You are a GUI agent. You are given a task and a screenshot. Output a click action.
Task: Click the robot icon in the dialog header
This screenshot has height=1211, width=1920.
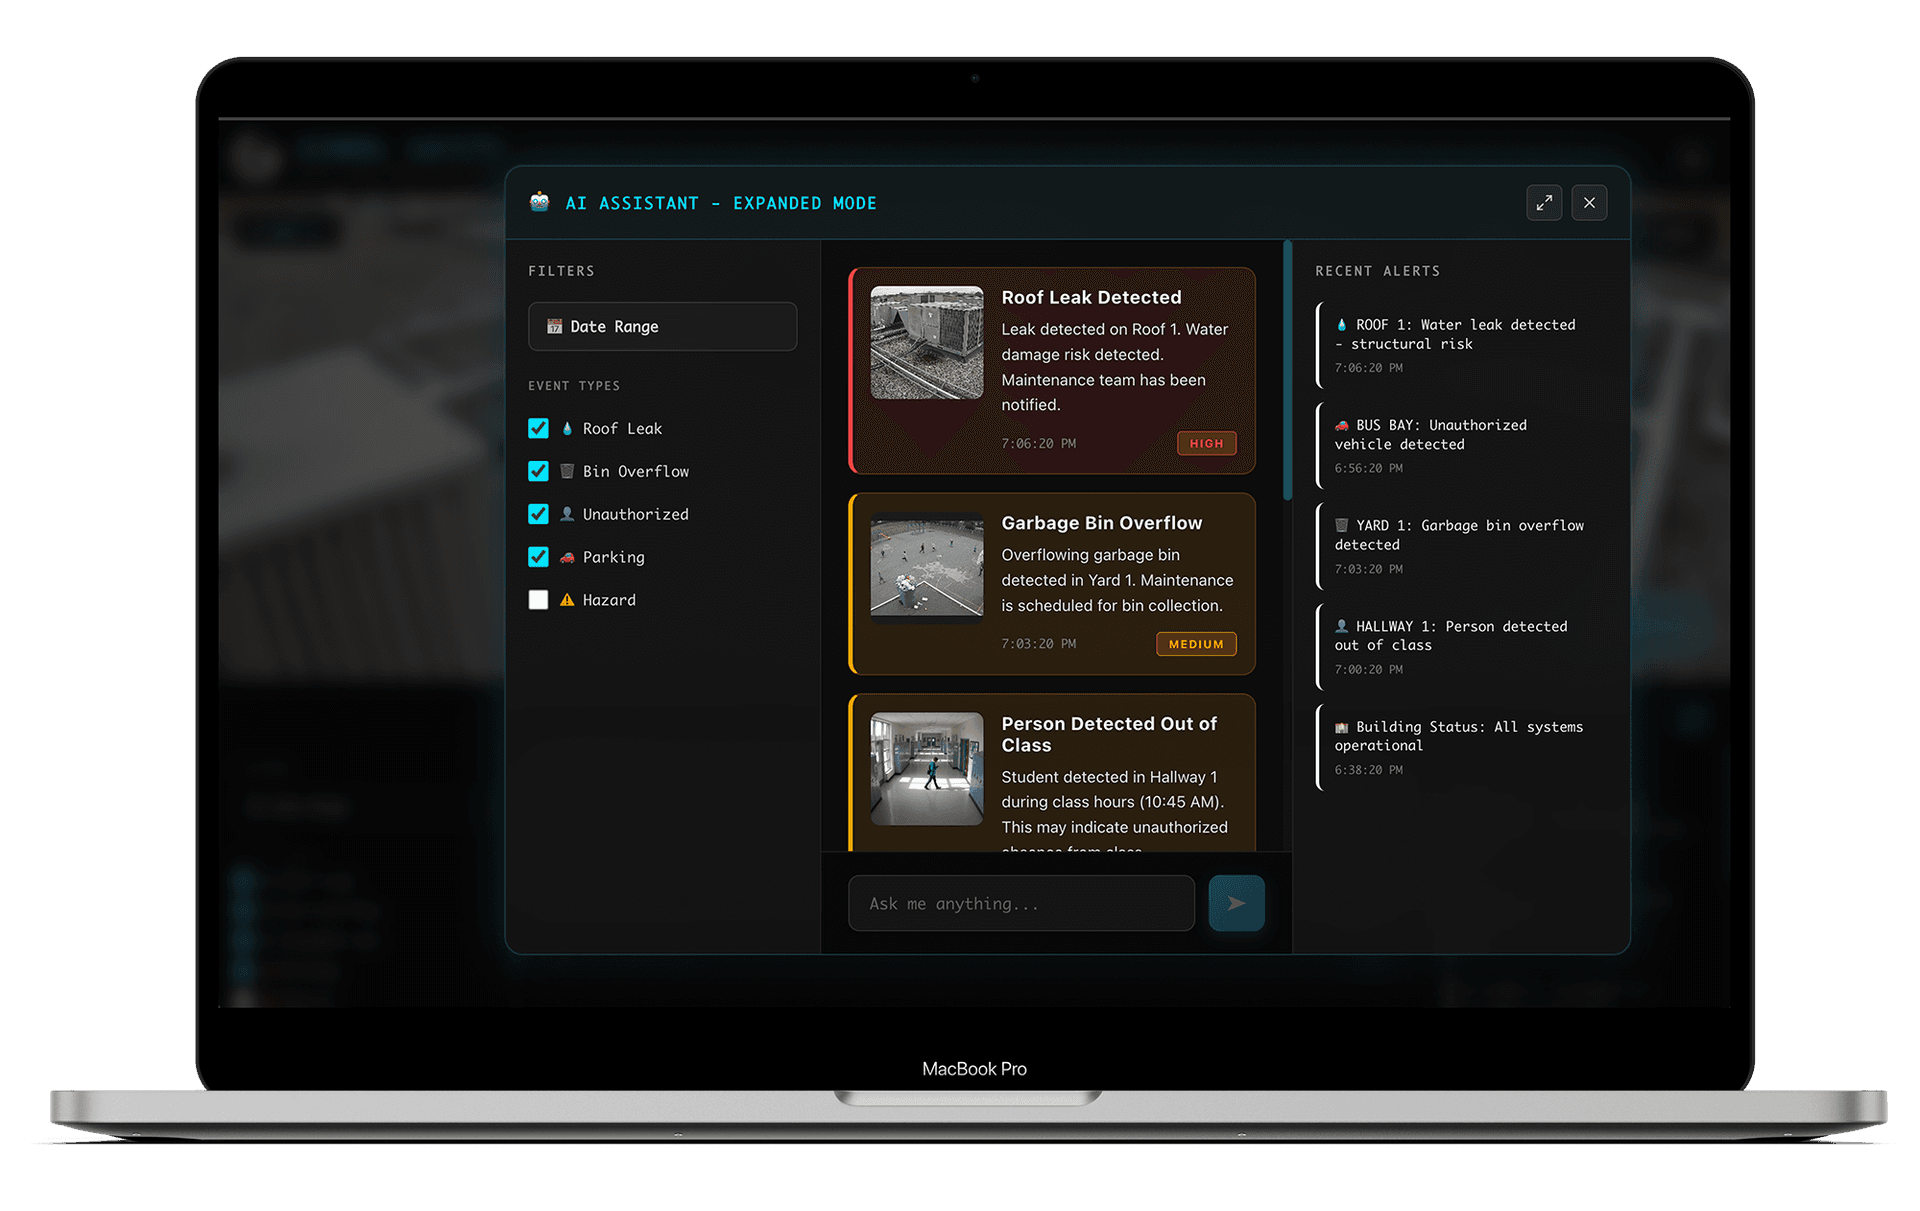point(539,202)
